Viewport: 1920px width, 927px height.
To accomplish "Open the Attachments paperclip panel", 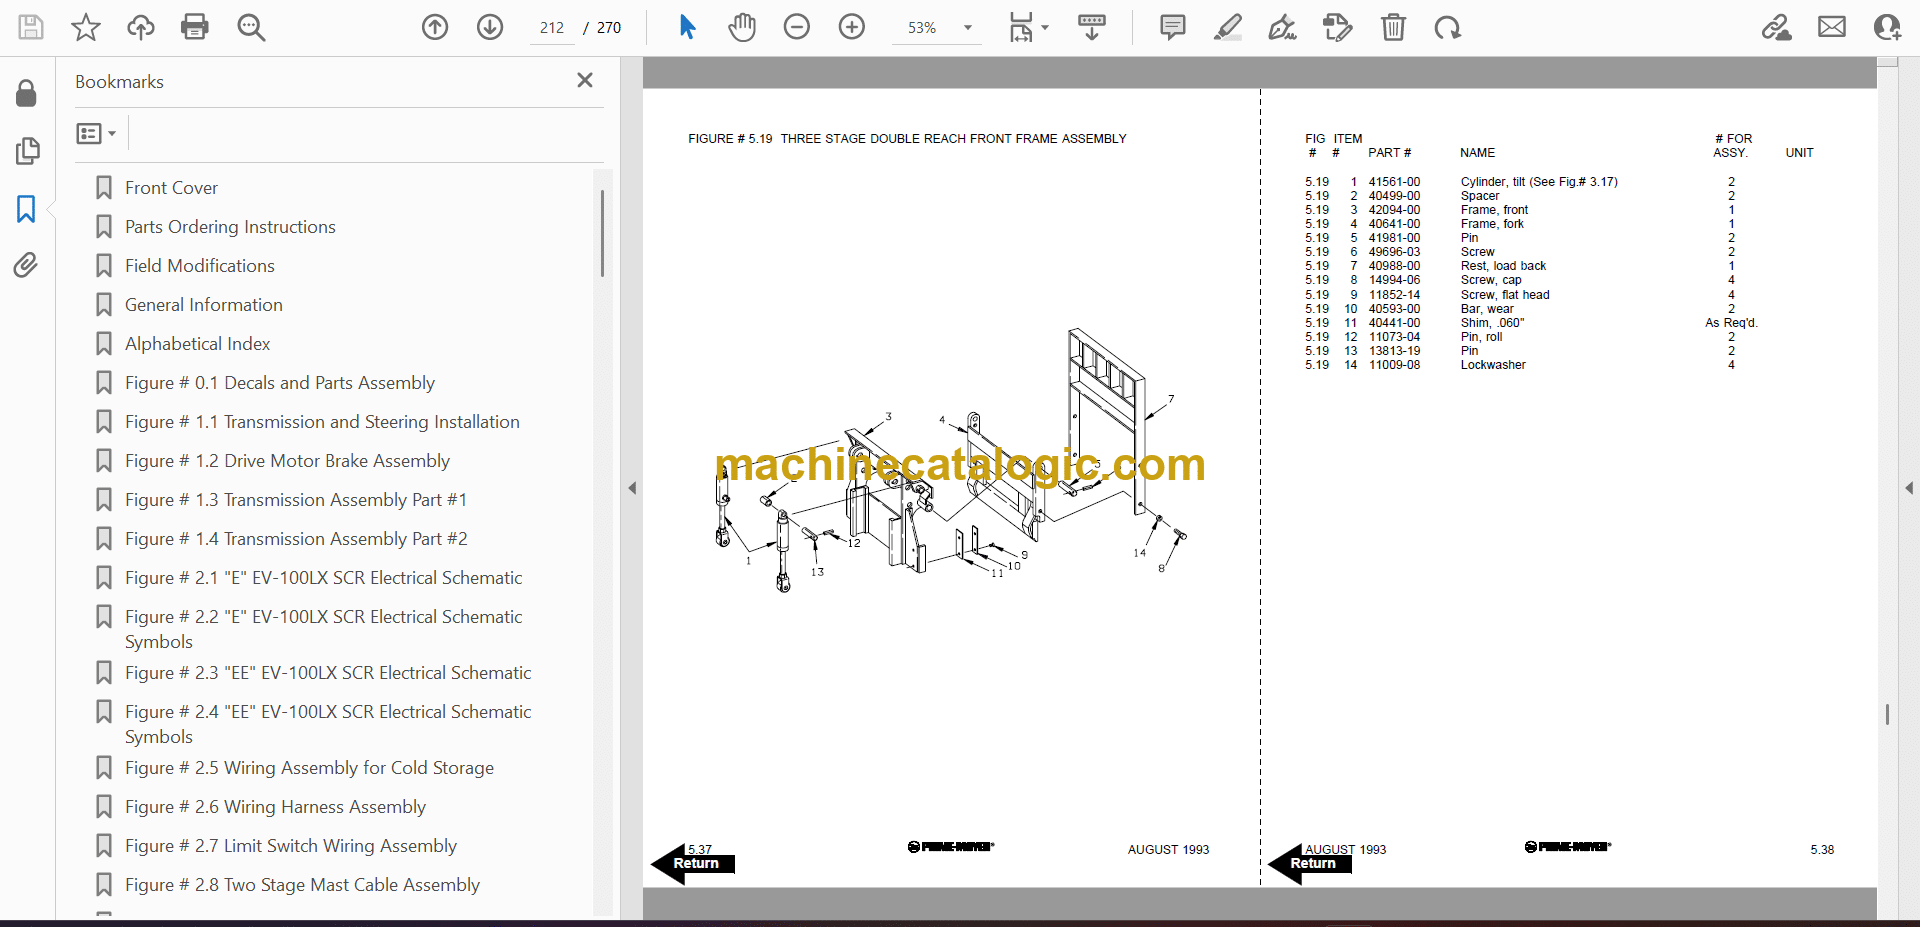I will 26,265.
